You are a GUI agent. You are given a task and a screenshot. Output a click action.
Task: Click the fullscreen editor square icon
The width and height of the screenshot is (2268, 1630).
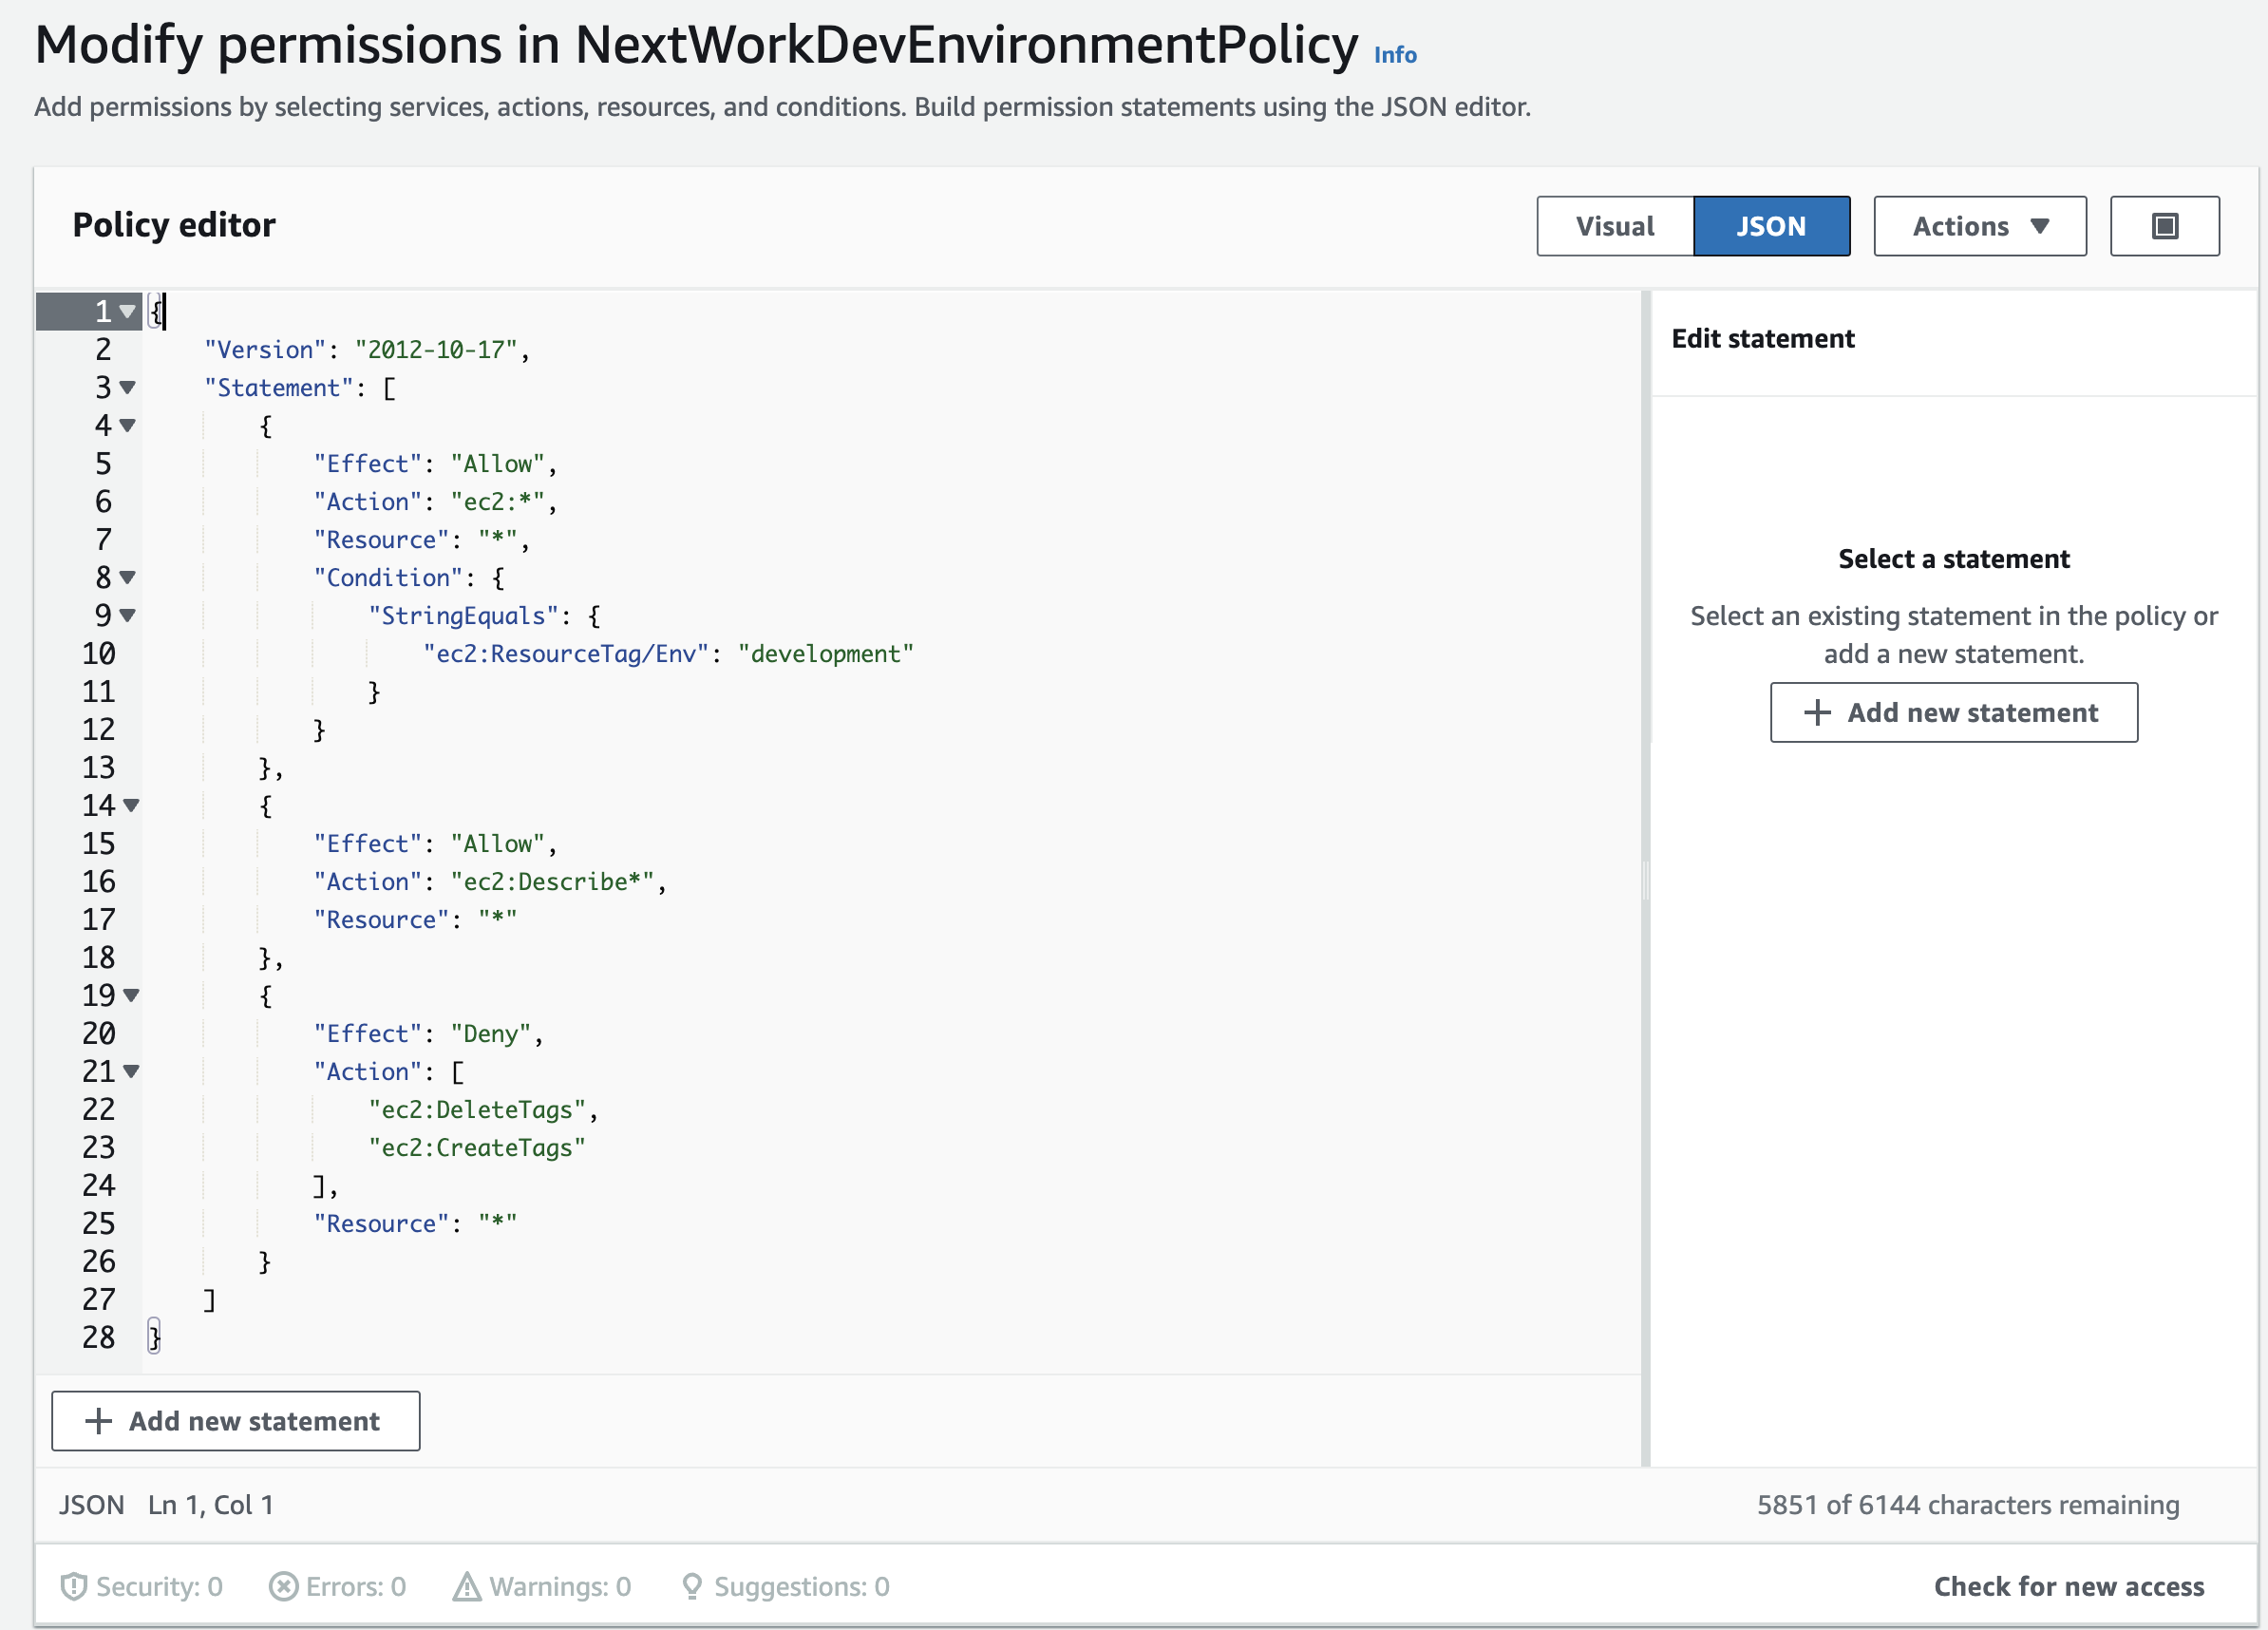[x=2164, y=226]
